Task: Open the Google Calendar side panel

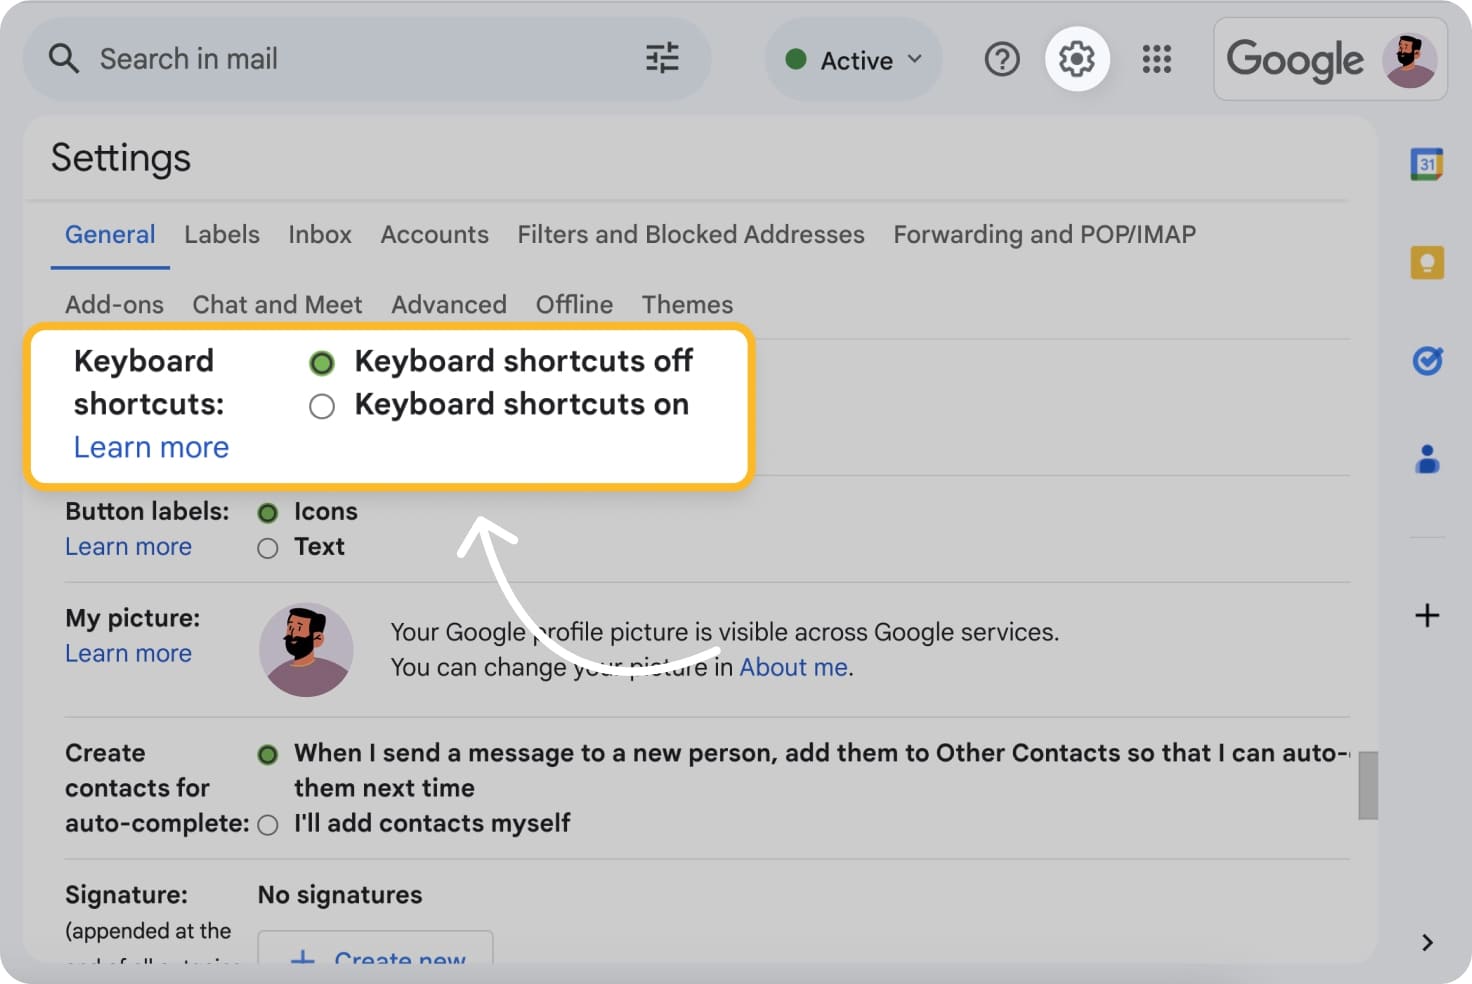Action: coord(1428,163)
